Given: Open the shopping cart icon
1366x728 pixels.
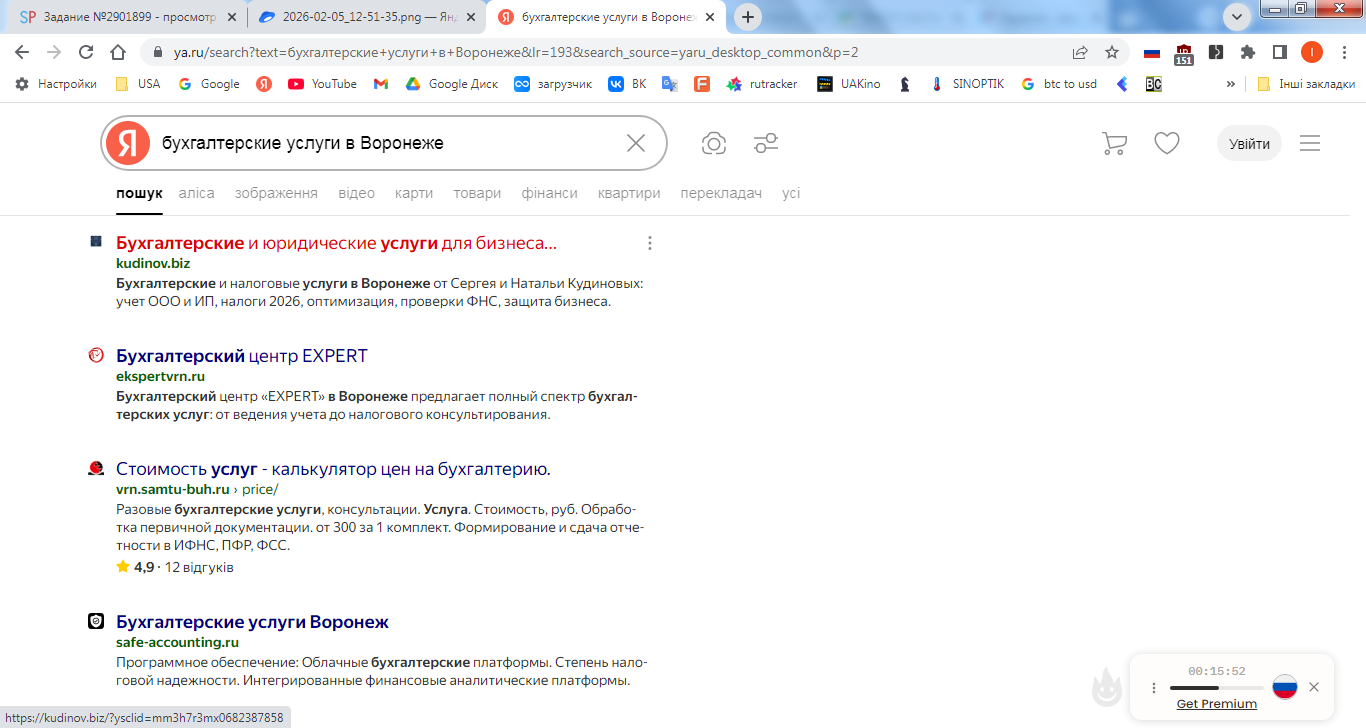Looking at the screenshot, I should (x=1114, y=143).
